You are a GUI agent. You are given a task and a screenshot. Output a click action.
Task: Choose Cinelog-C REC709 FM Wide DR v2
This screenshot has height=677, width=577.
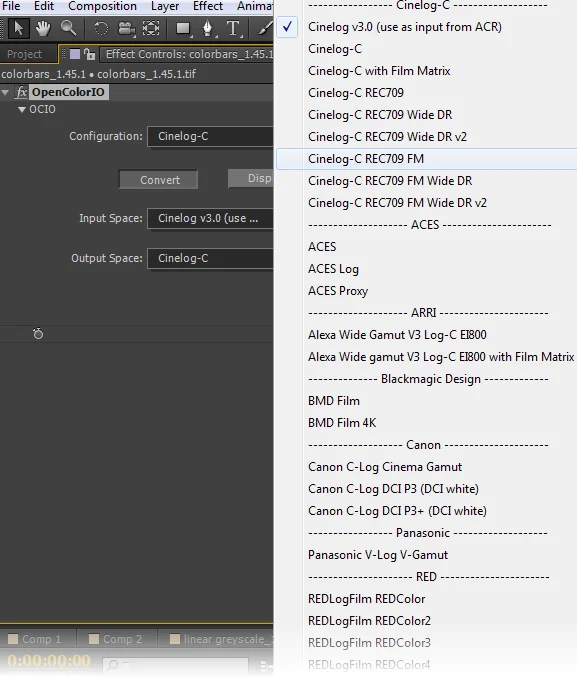(397, 203)
